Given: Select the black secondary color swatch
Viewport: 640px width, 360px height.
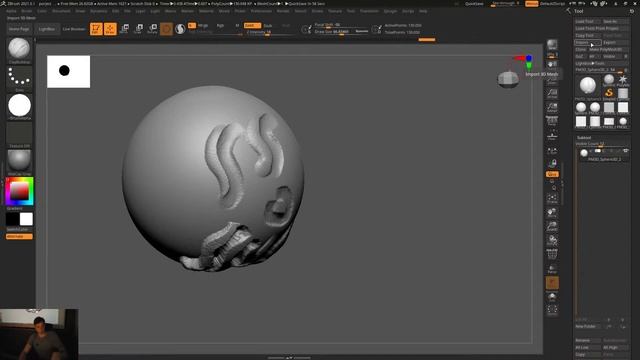Looking at the screenshot, I should [x=12, y=219].
